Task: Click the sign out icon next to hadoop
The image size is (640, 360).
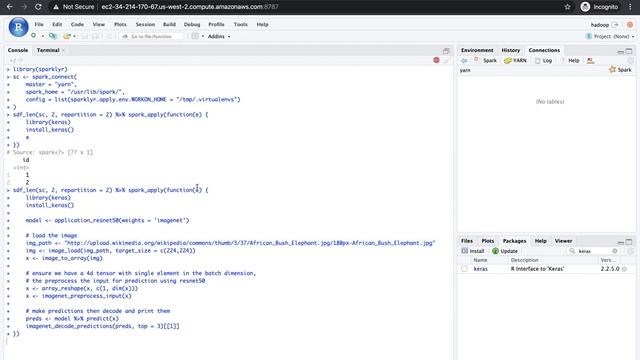Action: (x=615, y=25)
